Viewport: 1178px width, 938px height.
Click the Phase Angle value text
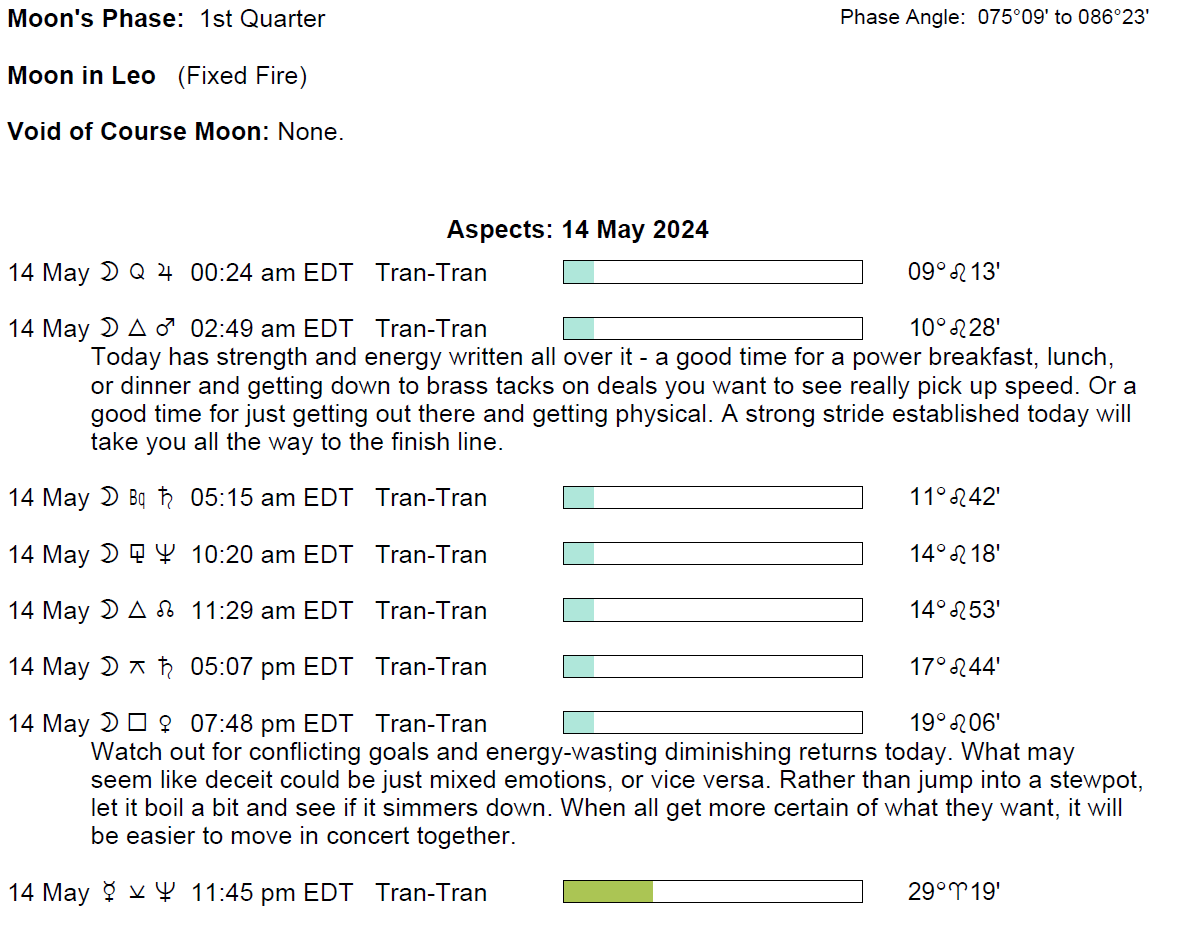(x=1064, y=17)
